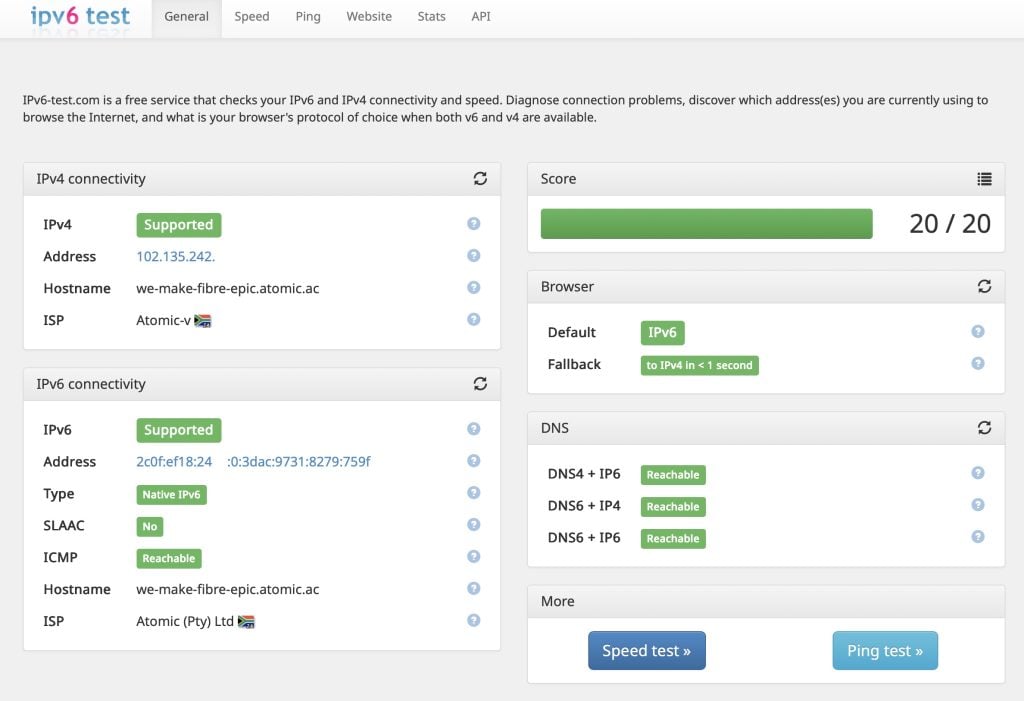Image resolution: width=1024 pixels, height=701 pixels.
Task: Click help icon for Atomic (Pty) Ltd ISP
Action: (473, 621)
